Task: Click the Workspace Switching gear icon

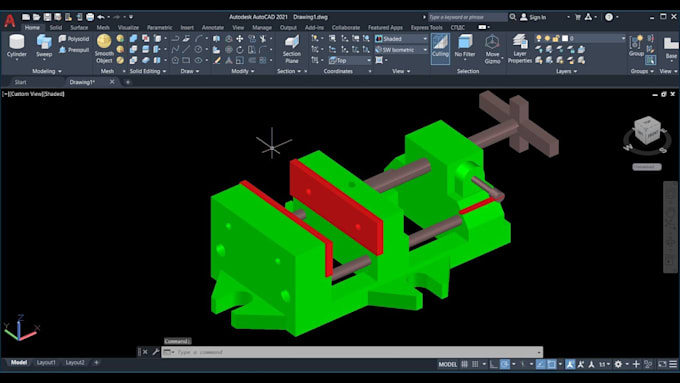Action: pos(618,364)
